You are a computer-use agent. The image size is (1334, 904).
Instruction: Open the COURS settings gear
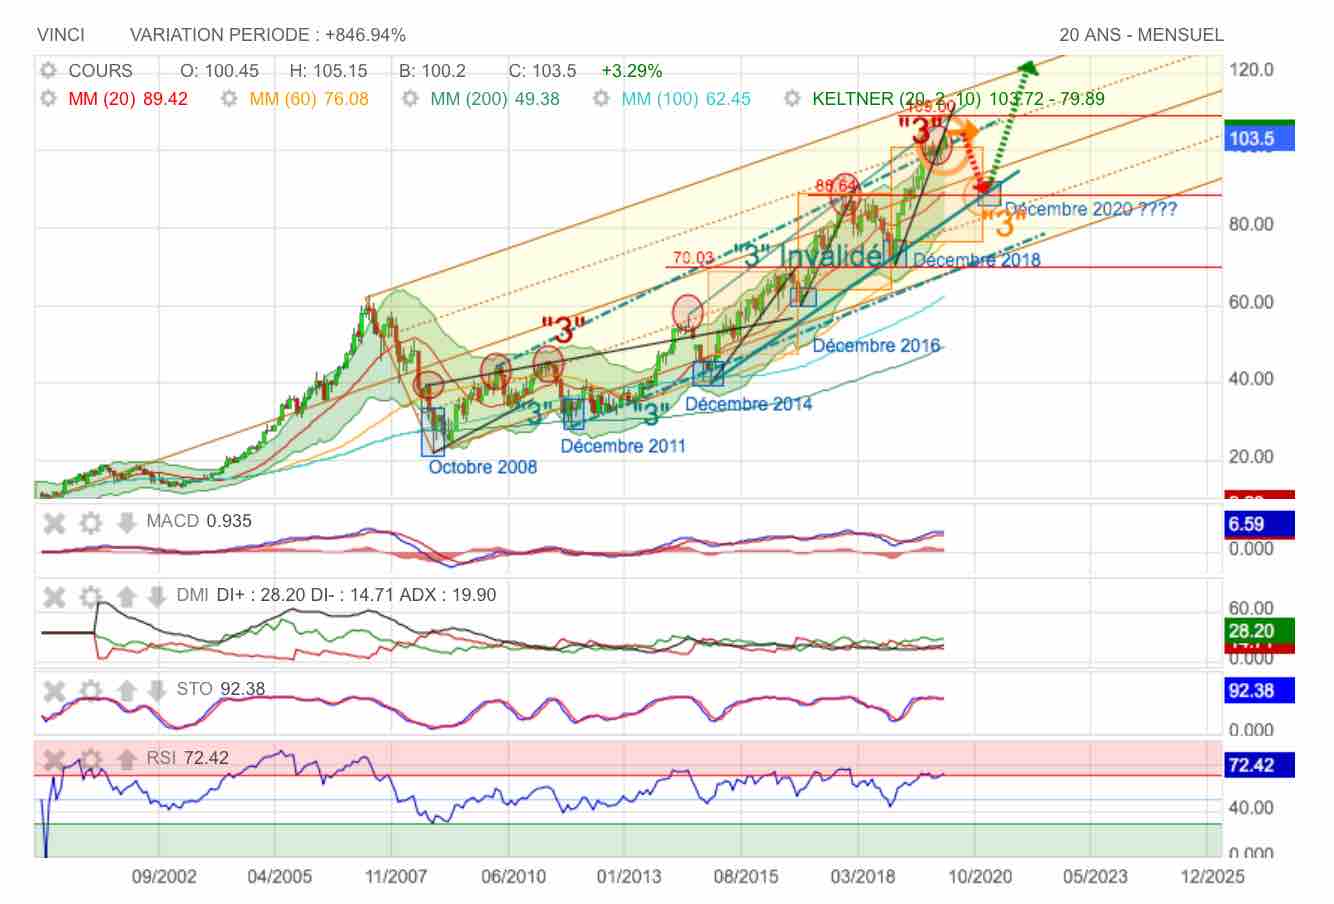(x=48, y=71)
